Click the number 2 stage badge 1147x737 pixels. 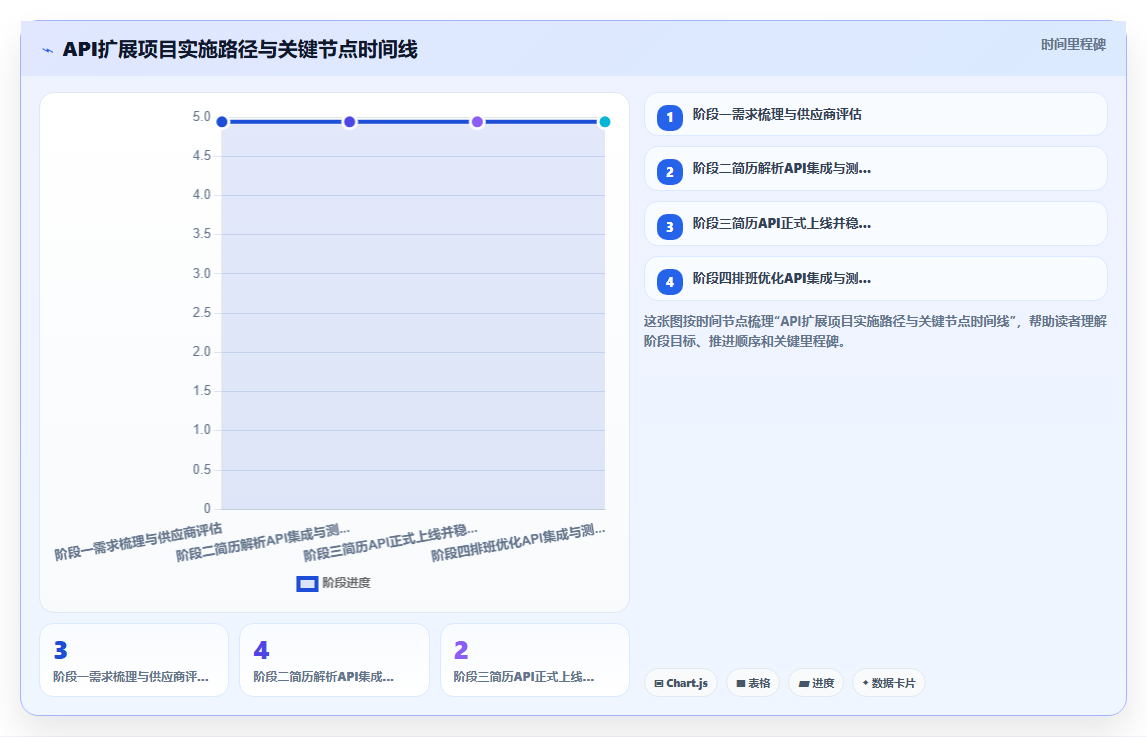pyautogui.click(x=669, y=173)
